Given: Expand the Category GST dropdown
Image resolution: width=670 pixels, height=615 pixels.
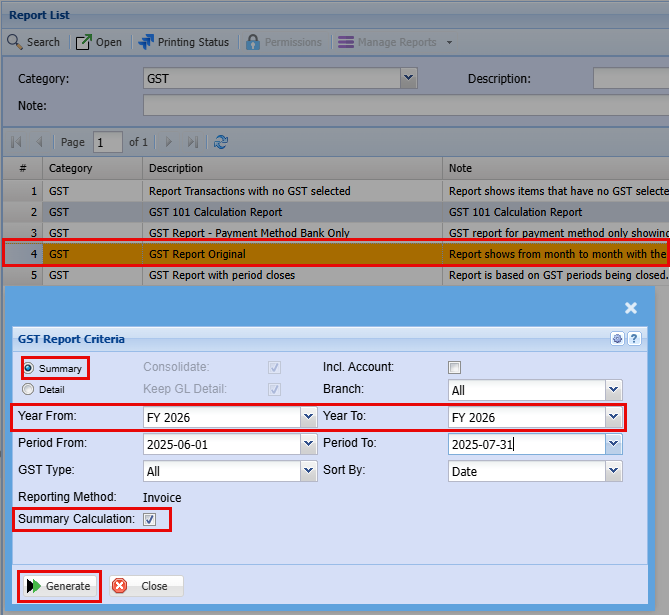Looking at the screenshot, I should point(408,78).
